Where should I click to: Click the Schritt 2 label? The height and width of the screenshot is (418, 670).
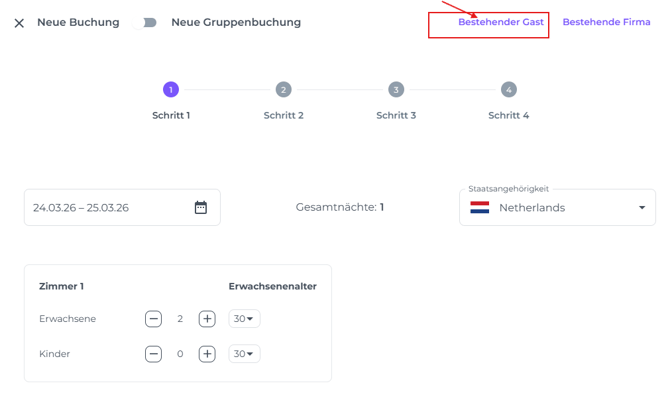click(283, 115)
